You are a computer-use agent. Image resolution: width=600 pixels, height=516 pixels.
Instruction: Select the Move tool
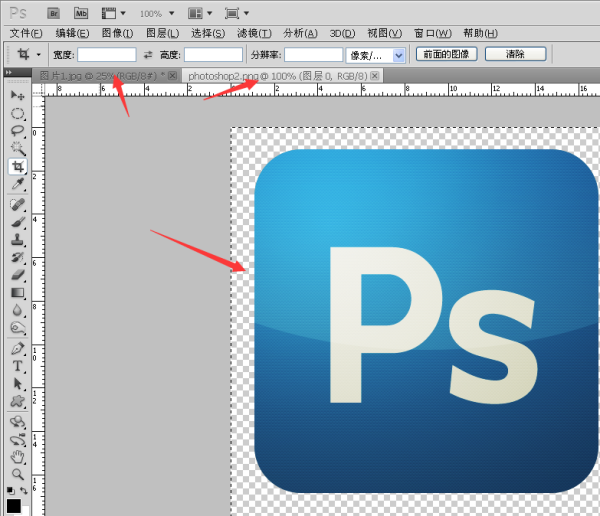coord(17,95)
